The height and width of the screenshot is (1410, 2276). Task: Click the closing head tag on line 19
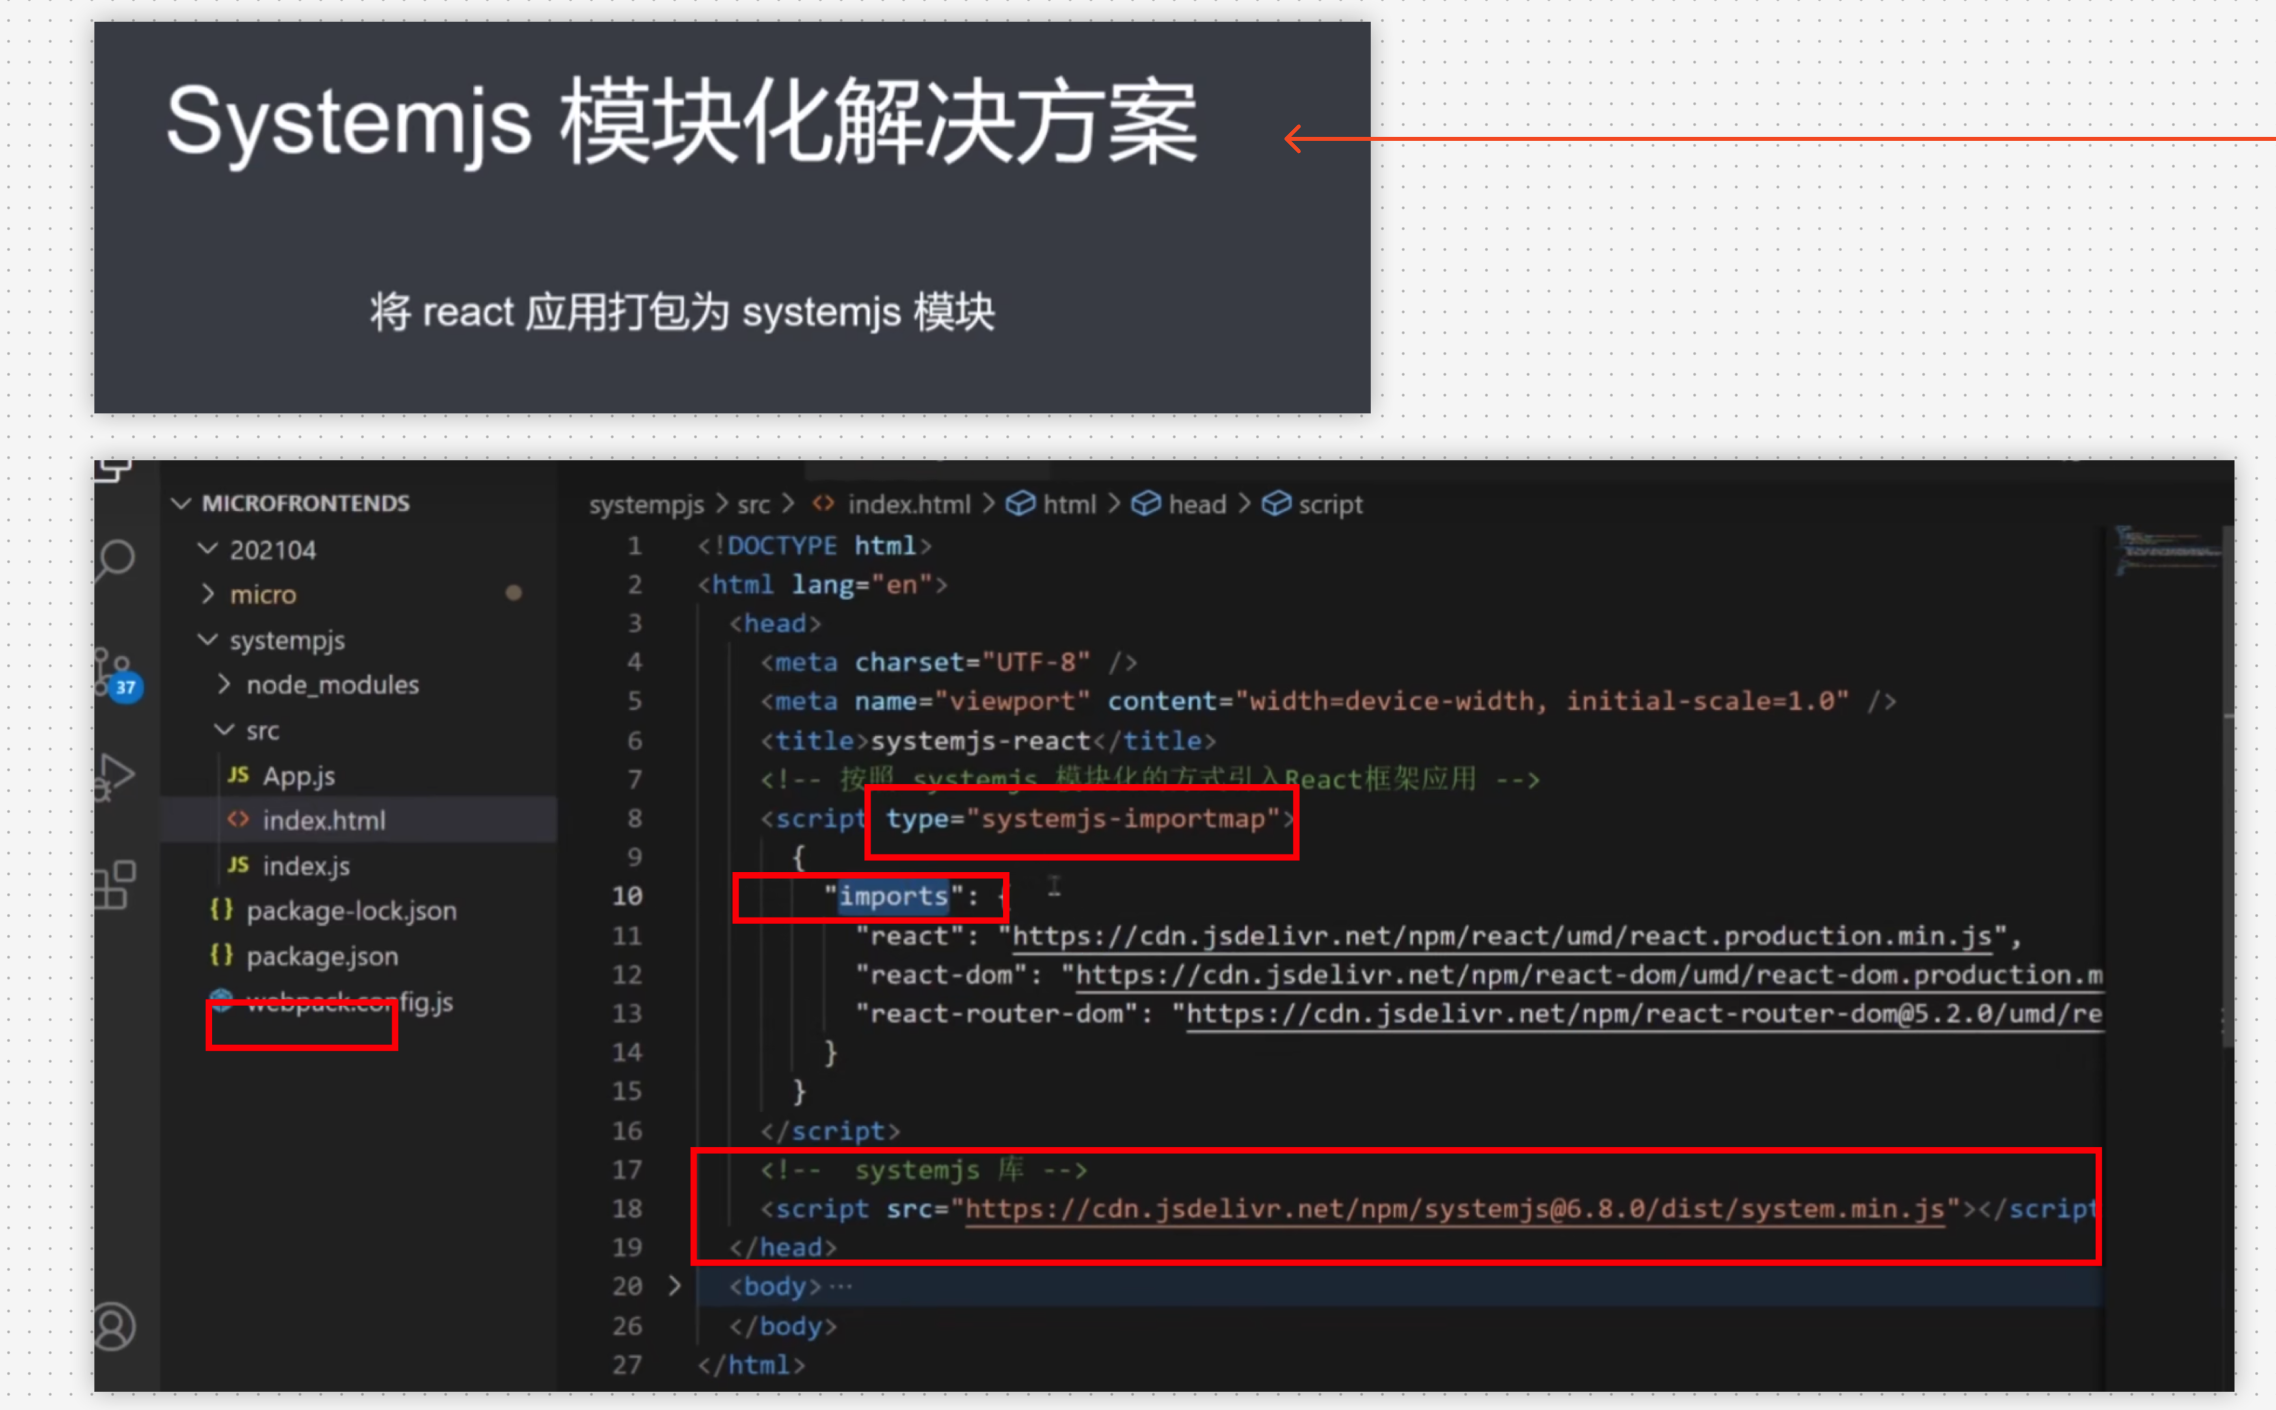pyautogui.click(x=783, y=1248)
